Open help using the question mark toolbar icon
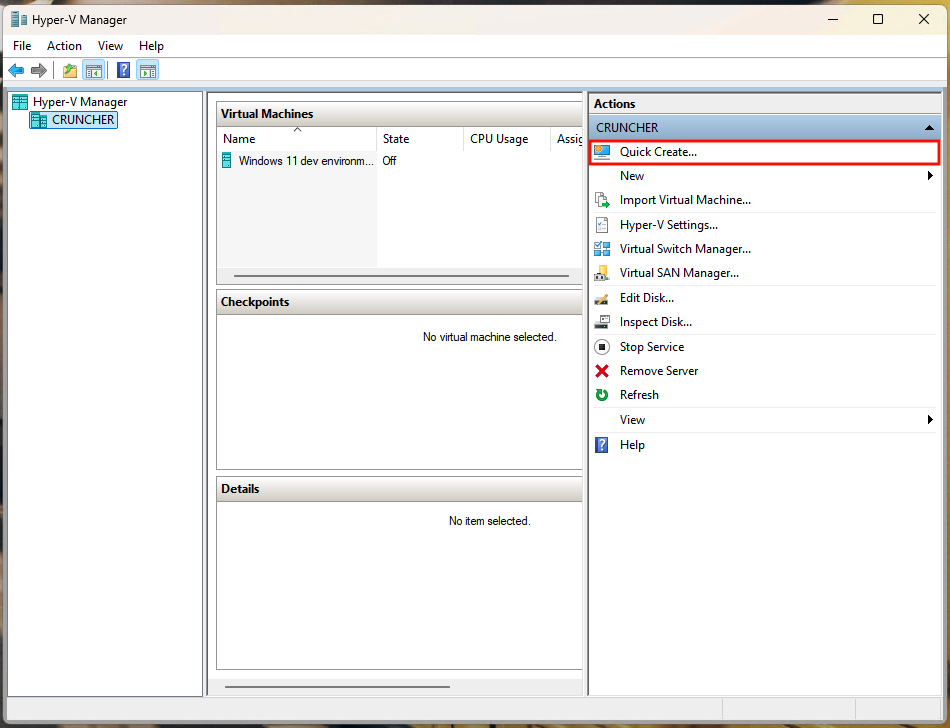Screen dimensions: 950x728 pos(122,70)
